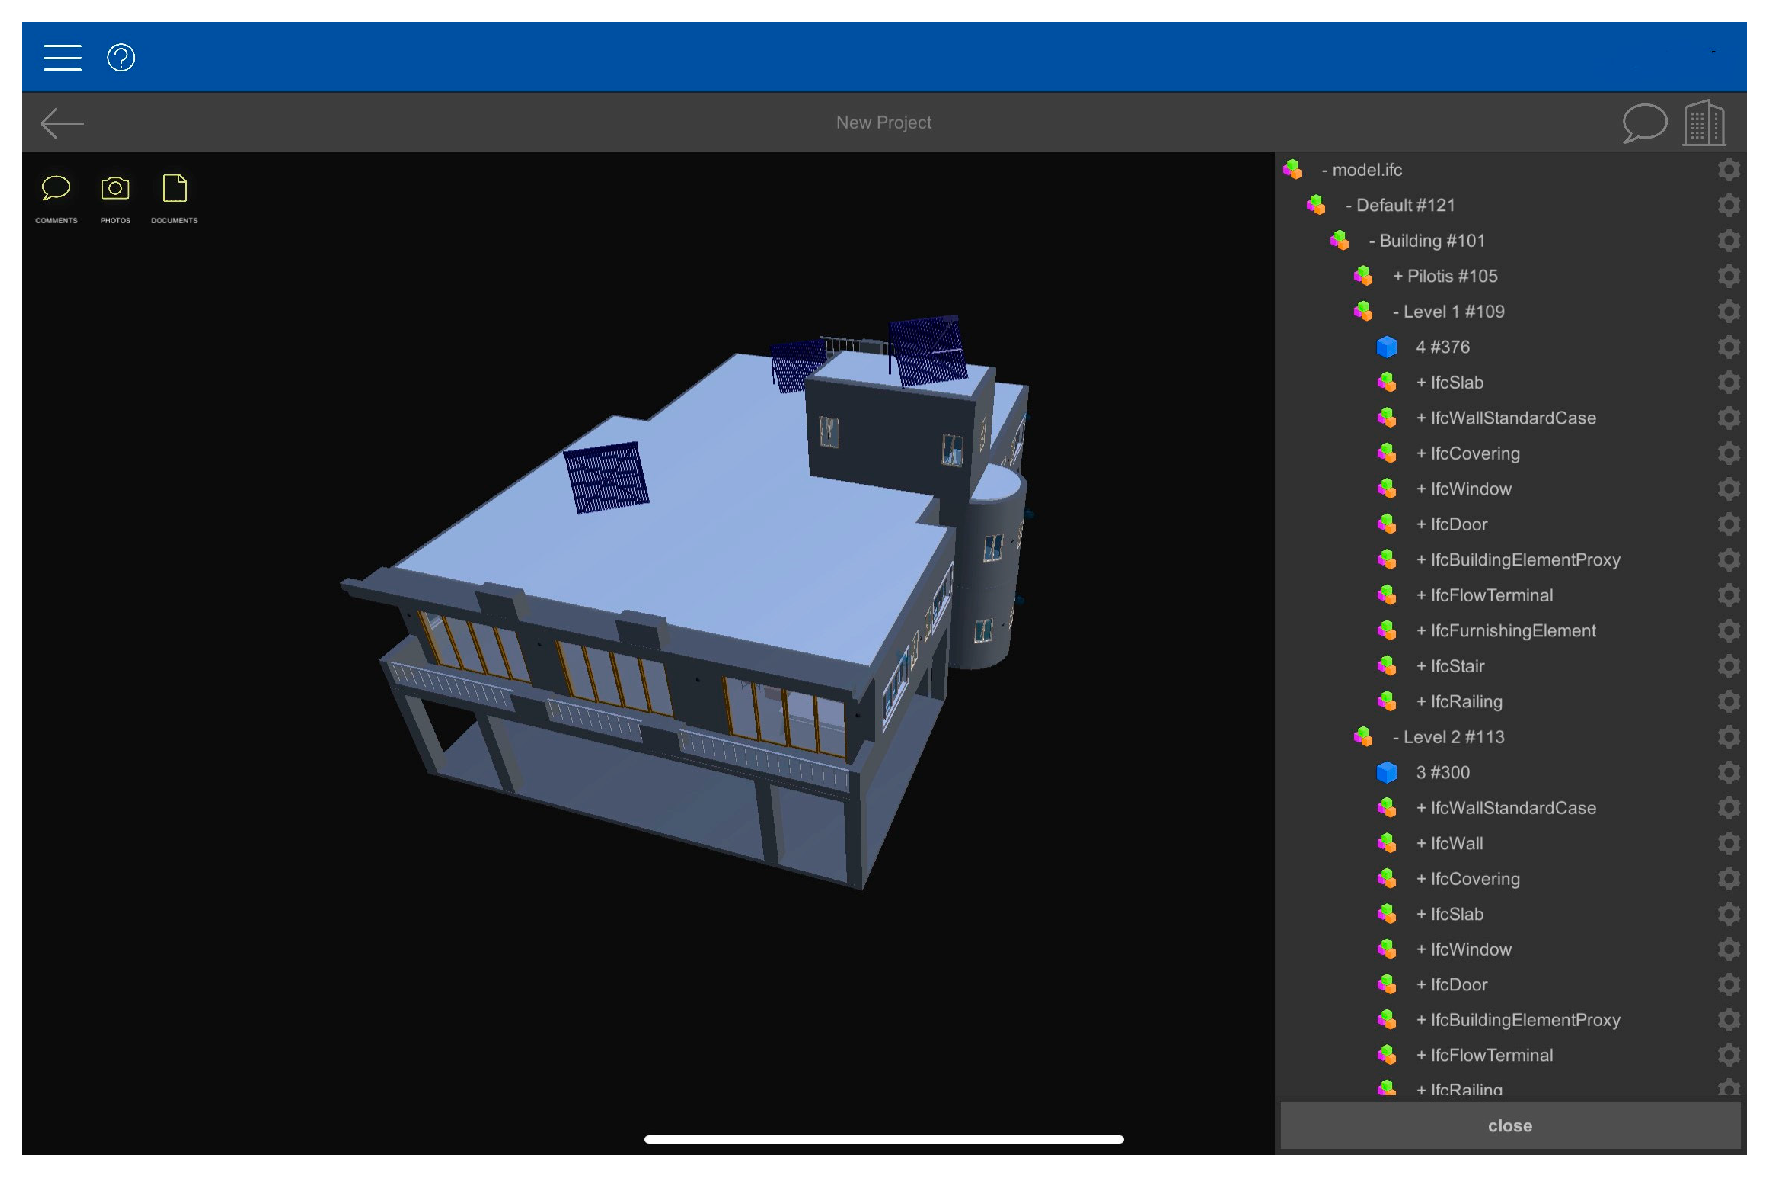Click the New Project title
The width and height of the screenshot is (1770, 1177).
(x=883, y=123)
